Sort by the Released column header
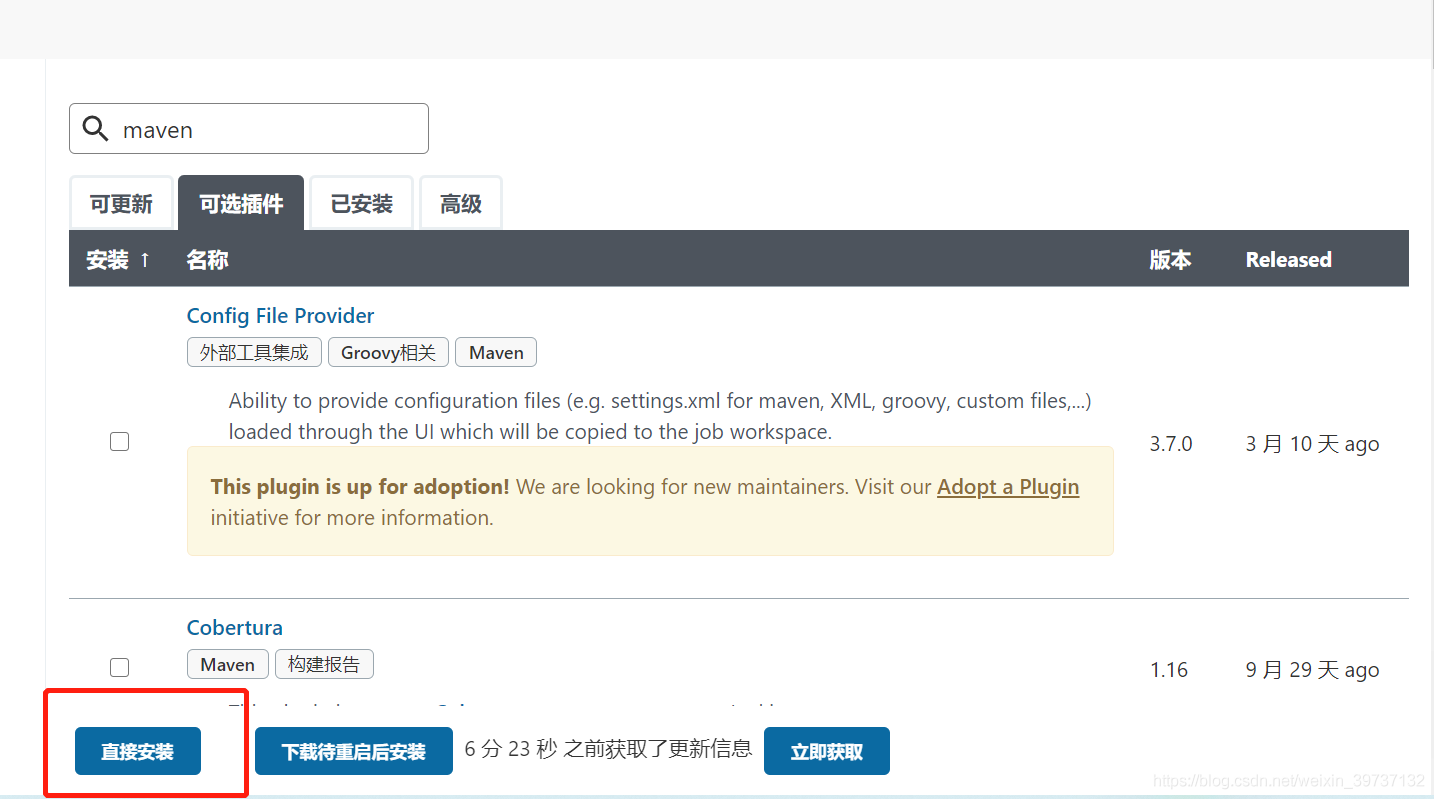Screen dimensions: 1434x799 pos(1288,260)
